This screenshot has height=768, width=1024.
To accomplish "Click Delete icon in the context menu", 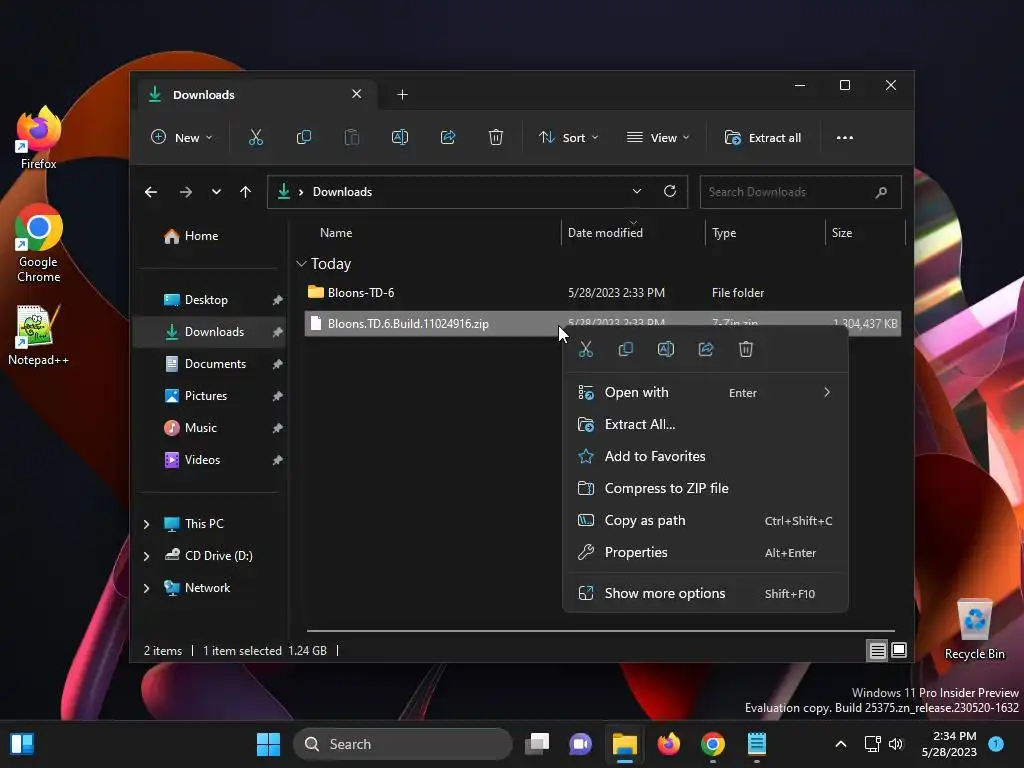I will pos(746,349).
